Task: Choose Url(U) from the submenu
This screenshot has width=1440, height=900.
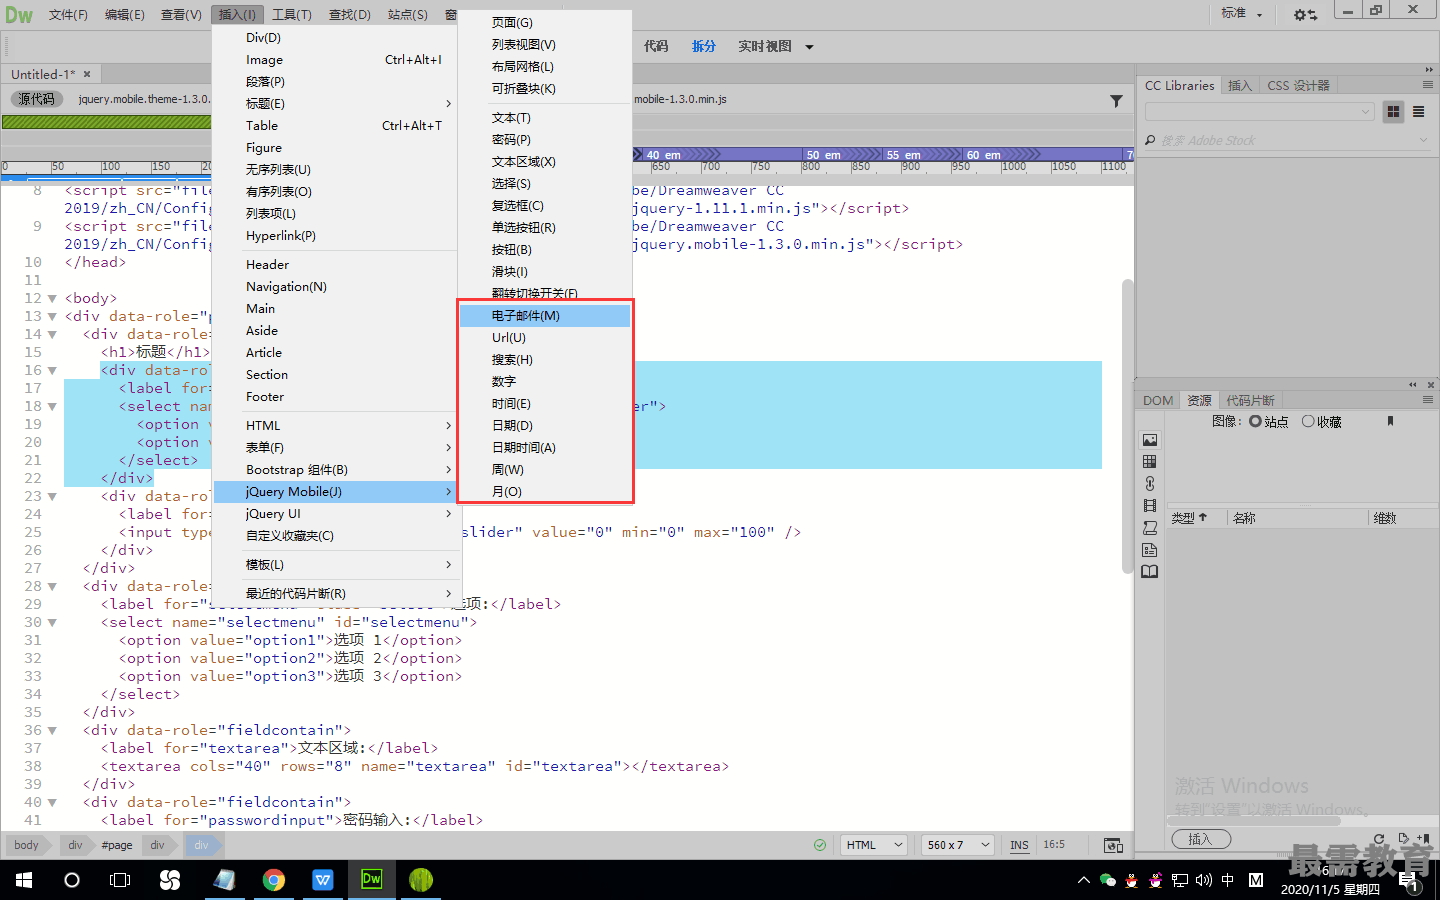Action: coord(545,338)
